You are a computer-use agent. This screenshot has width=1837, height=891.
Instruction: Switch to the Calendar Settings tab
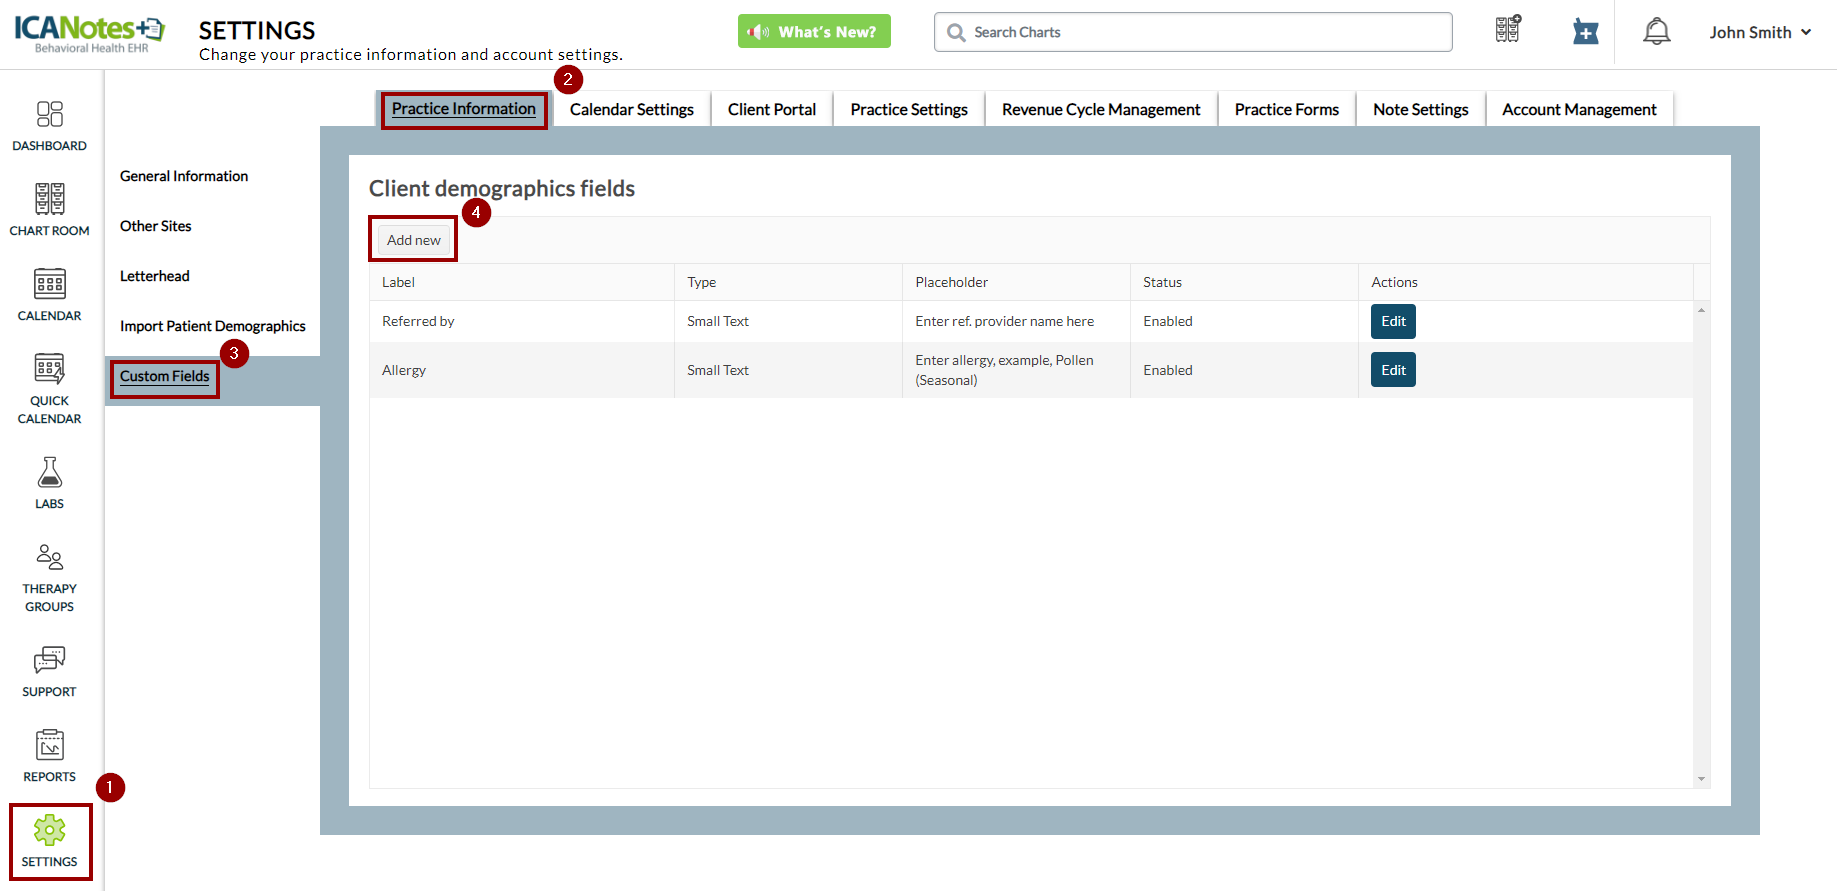(631, 109)
